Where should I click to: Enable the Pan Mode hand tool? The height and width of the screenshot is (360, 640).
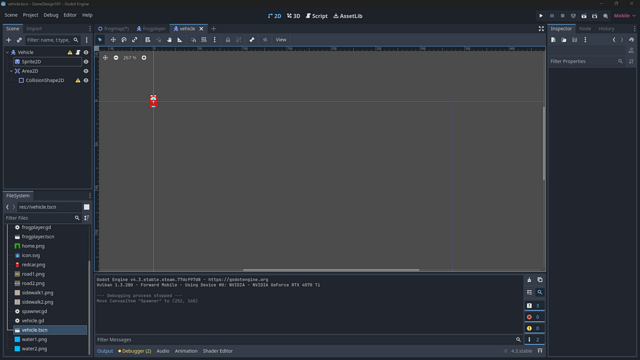(169, 40)
